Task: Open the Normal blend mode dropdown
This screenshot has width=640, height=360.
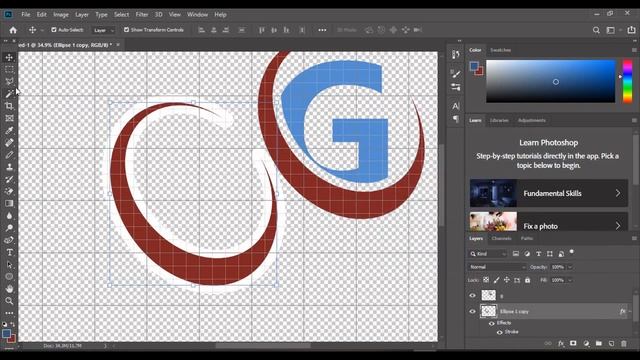Action: pos(497,267)
